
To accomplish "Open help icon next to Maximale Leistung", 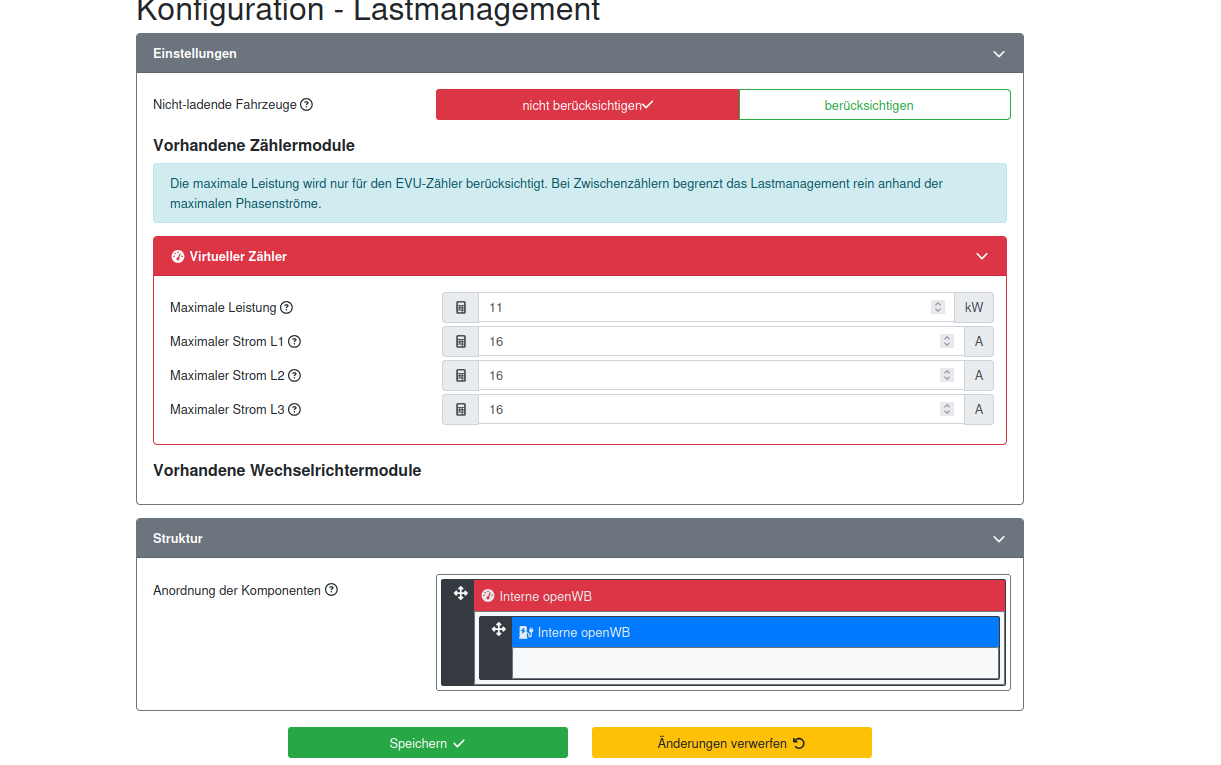I will tap(286, 307).
